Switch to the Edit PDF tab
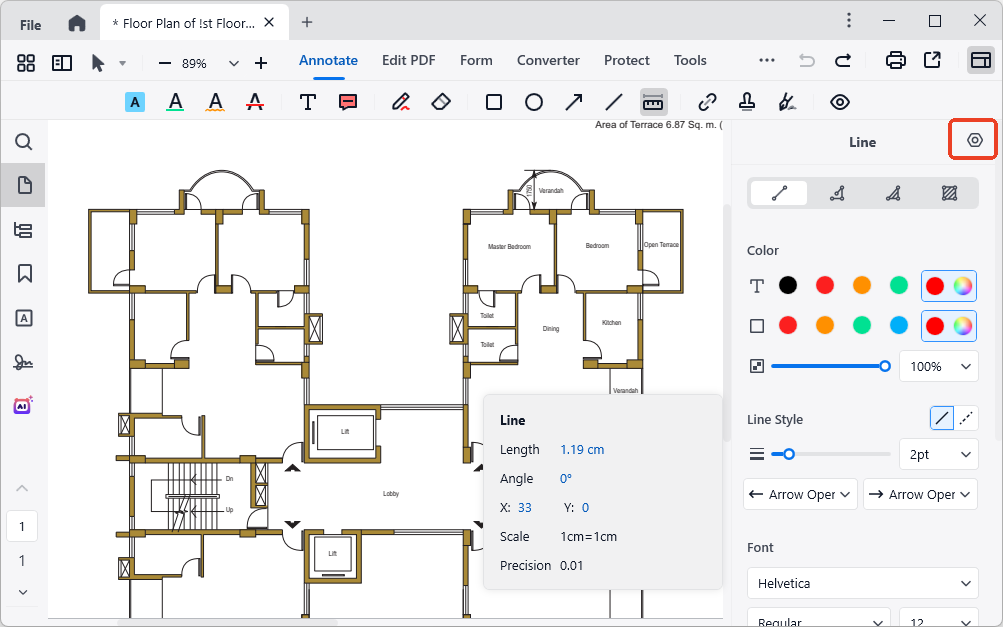Image resolution: width=1003 pixels, height=627 pixels. pyautogui.click(x=408, y=60)
